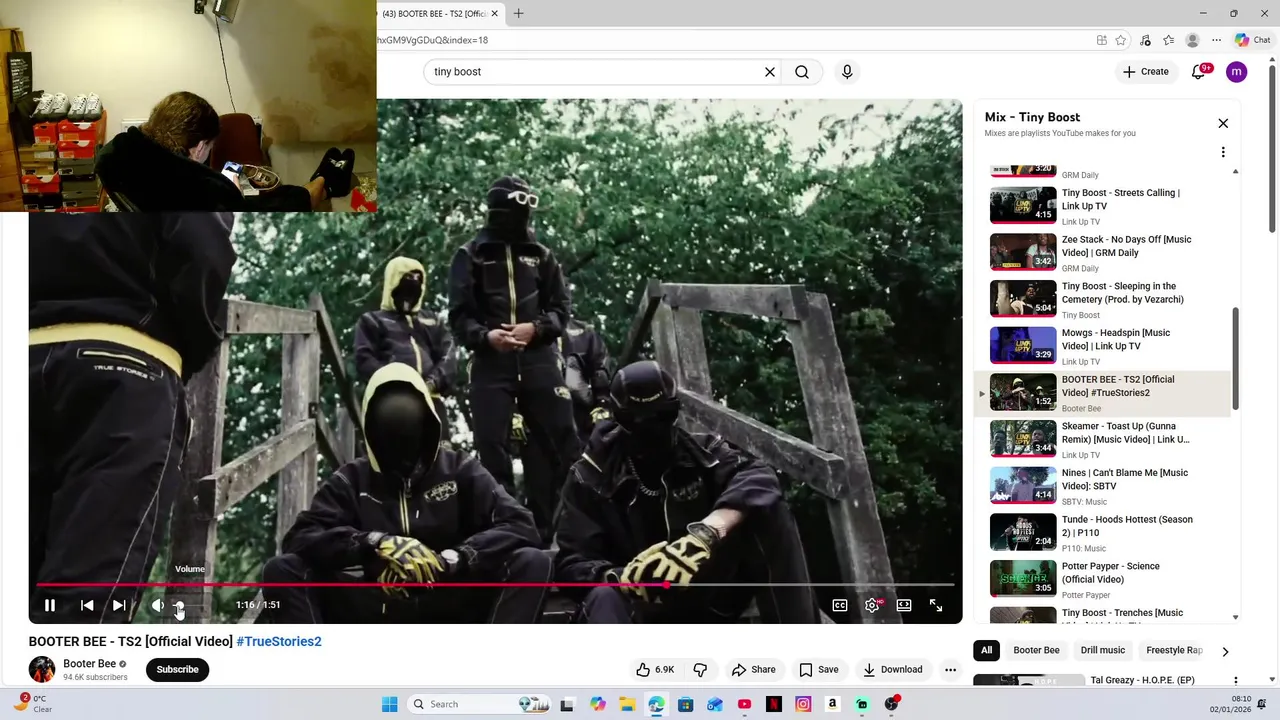Open the player settings gear
This screenshot has height=720, width=1280.
[872, 605]
